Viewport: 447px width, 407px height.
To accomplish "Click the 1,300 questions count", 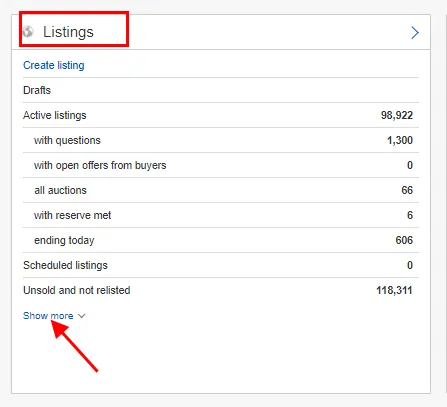I will [x=400, y=140].
